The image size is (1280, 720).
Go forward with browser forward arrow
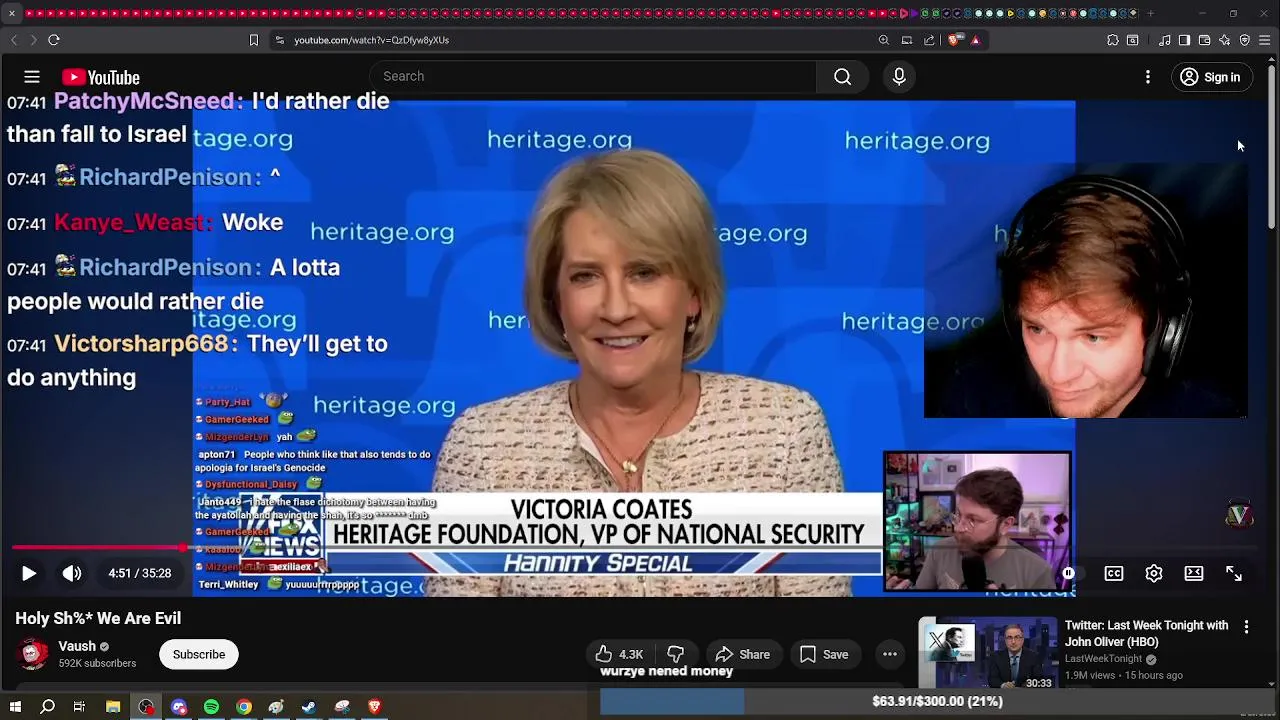(x=33, y=40)
